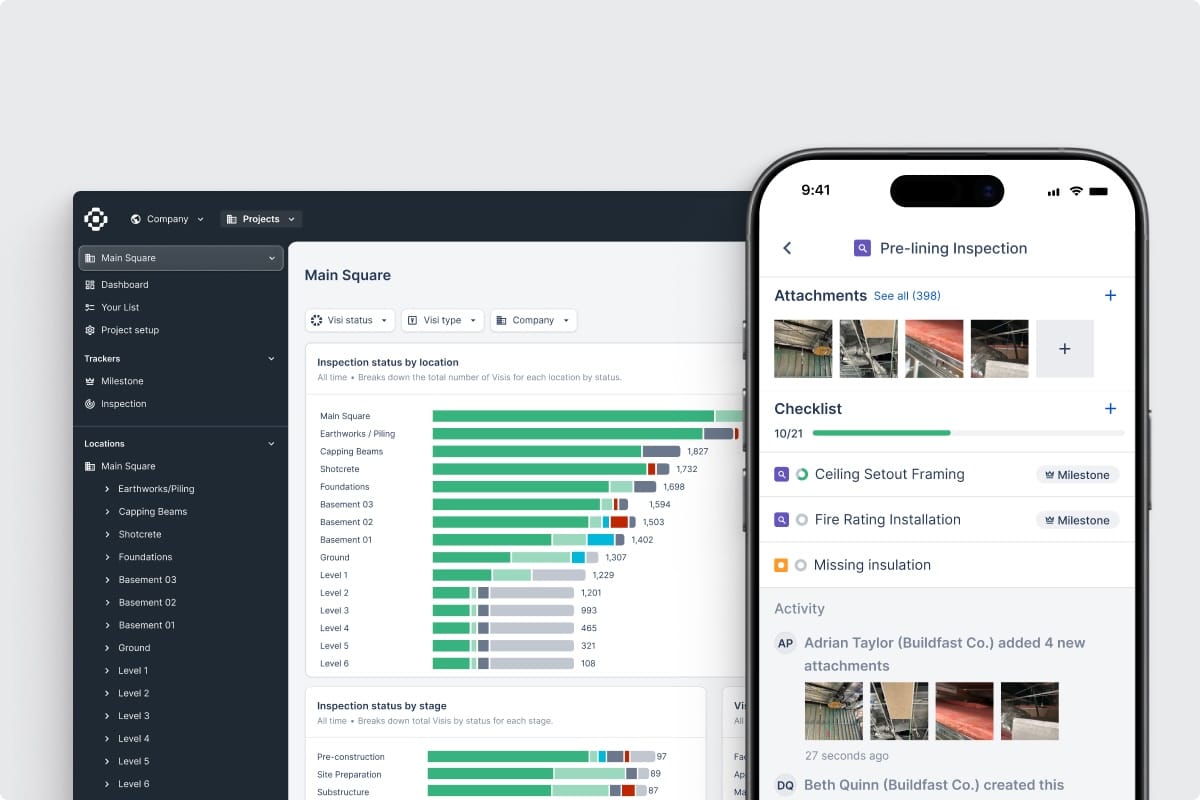Click the red segment in Basement 02 bar
The image size is (1200, 800).
coord(619,522)
